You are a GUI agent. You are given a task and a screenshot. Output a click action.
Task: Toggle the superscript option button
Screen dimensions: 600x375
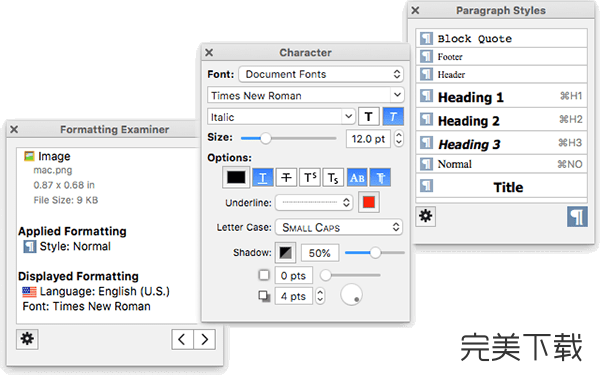click(310, 178)
